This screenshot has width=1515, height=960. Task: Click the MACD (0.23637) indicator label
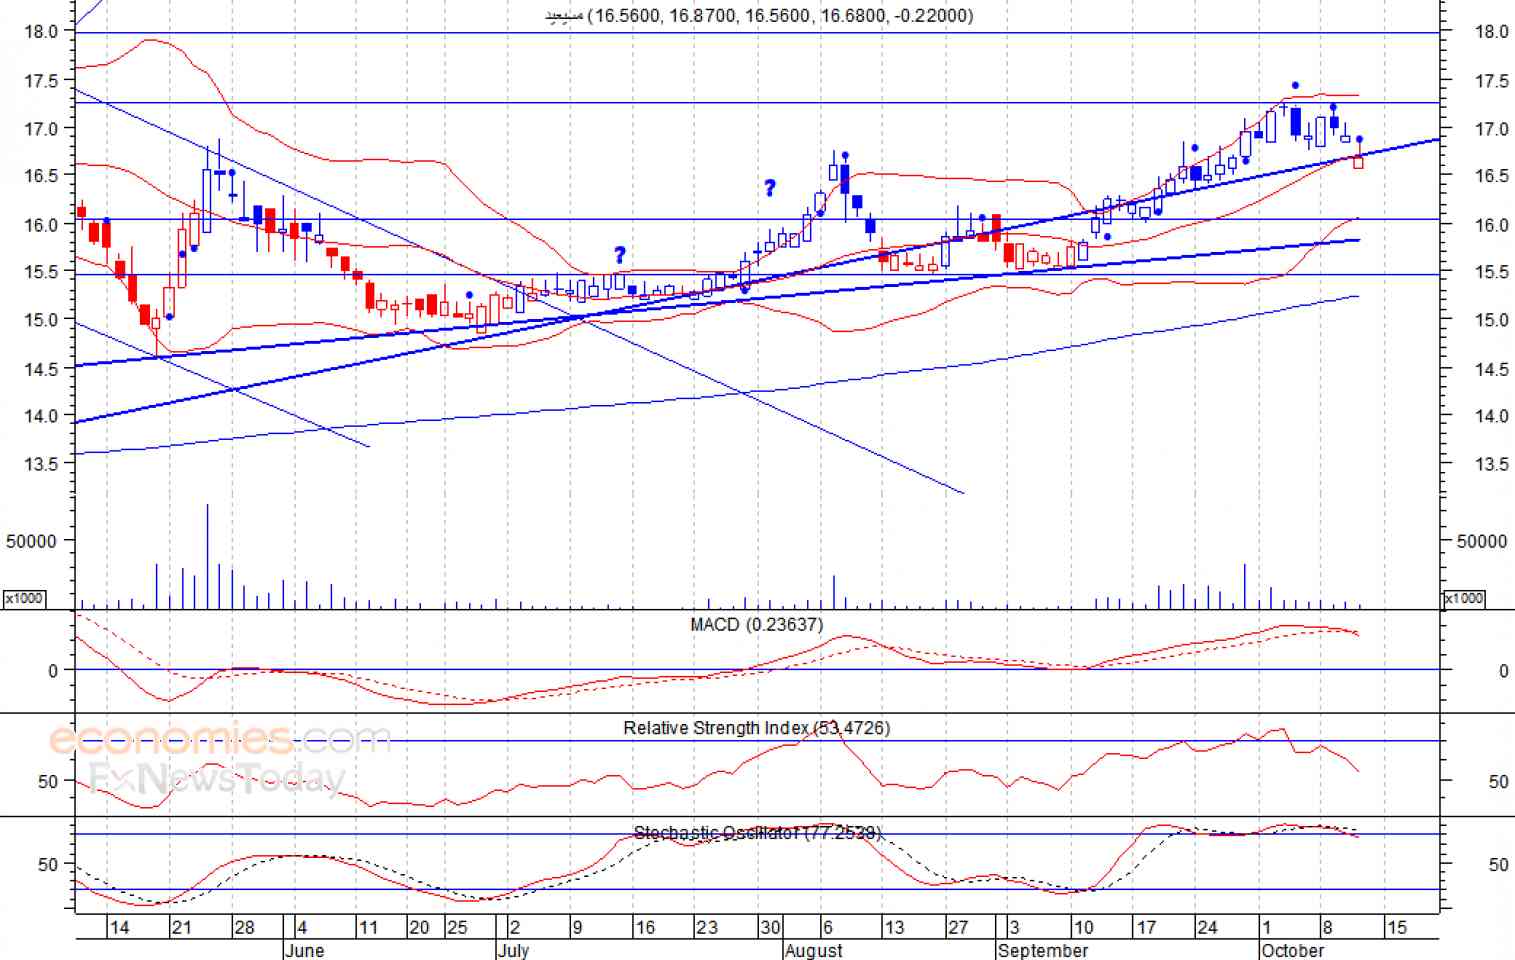(x=757, y=625)
